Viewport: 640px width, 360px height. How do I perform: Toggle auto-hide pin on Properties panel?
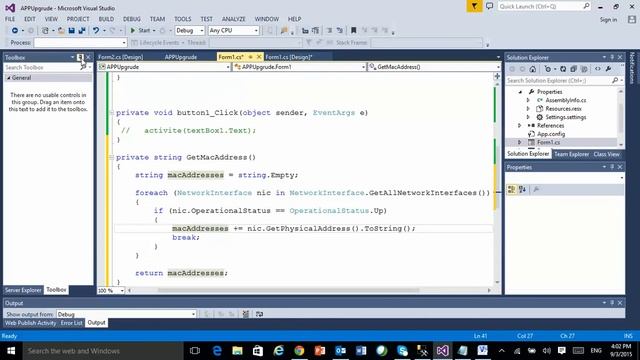pyautogui.click(x=612, y=167)
